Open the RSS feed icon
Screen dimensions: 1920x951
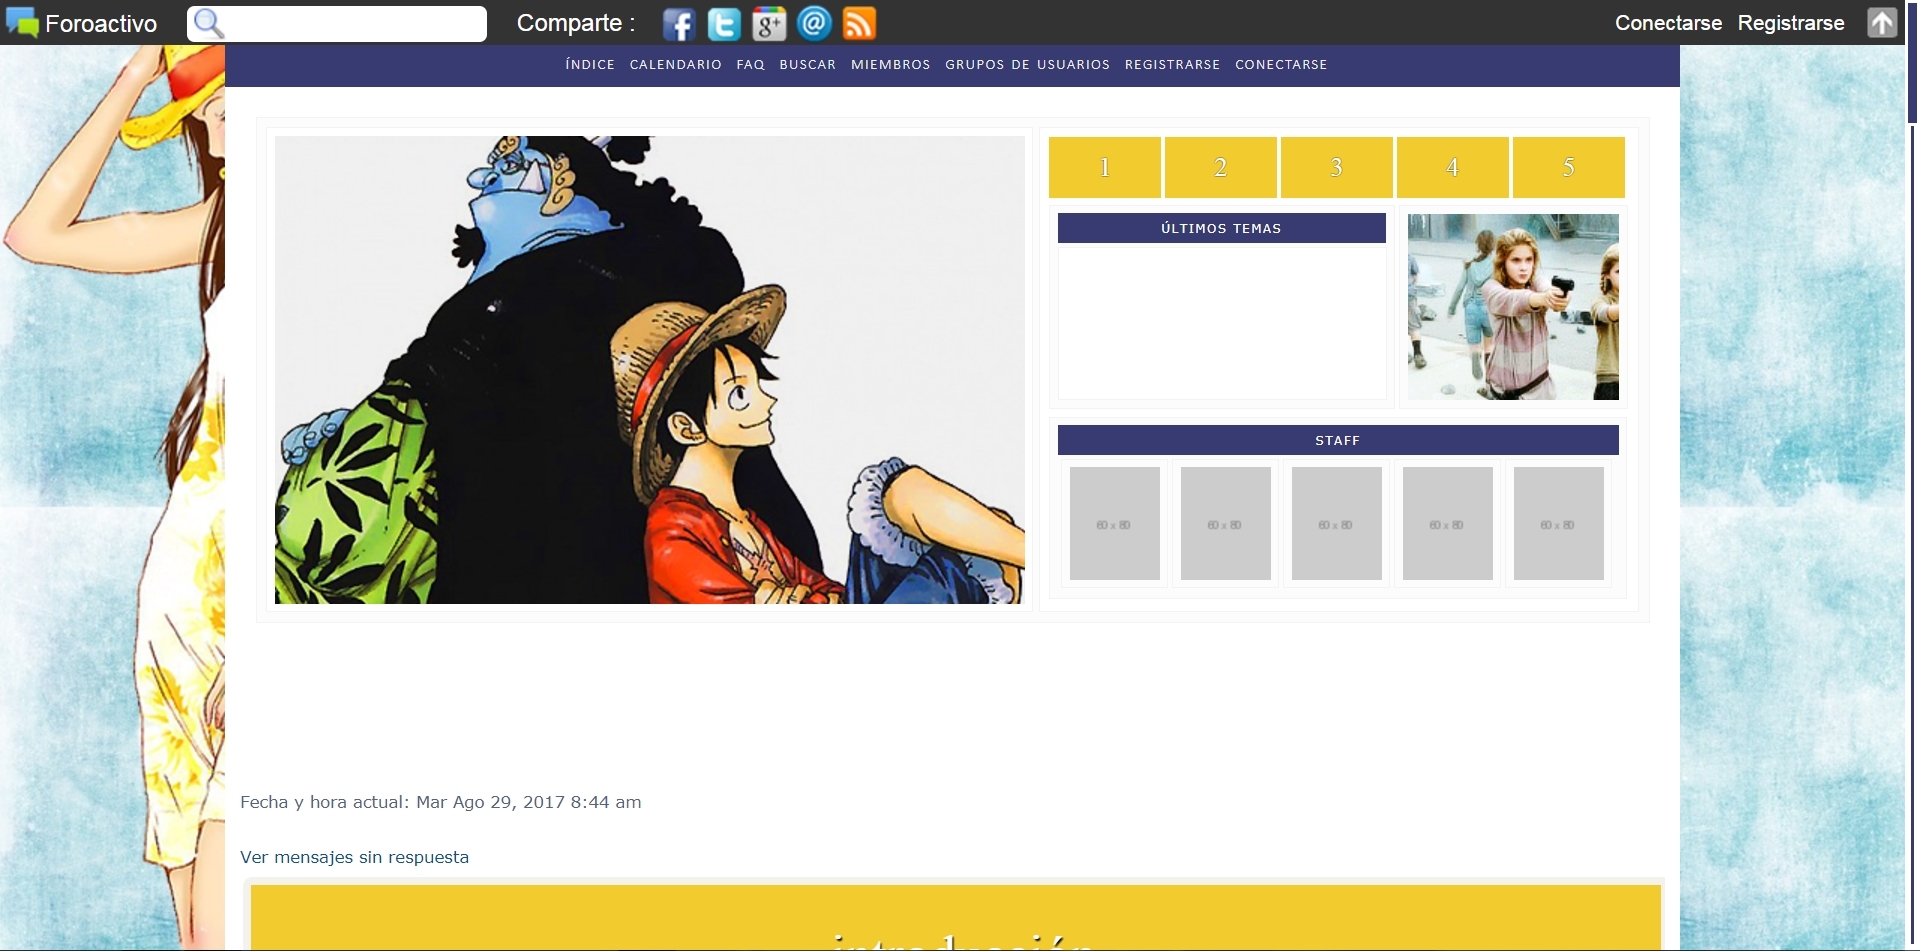coord(859,24)
